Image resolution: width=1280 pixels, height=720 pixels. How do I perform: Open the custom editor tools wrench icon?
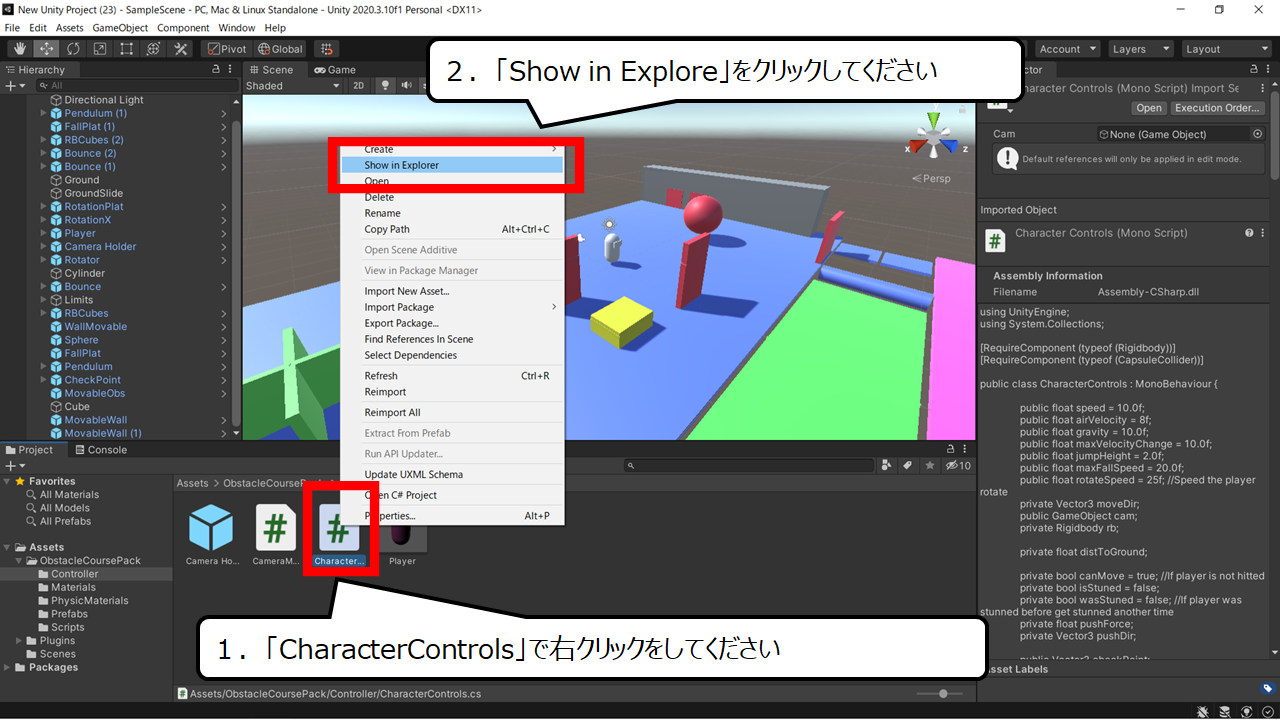tap(181, 48)
